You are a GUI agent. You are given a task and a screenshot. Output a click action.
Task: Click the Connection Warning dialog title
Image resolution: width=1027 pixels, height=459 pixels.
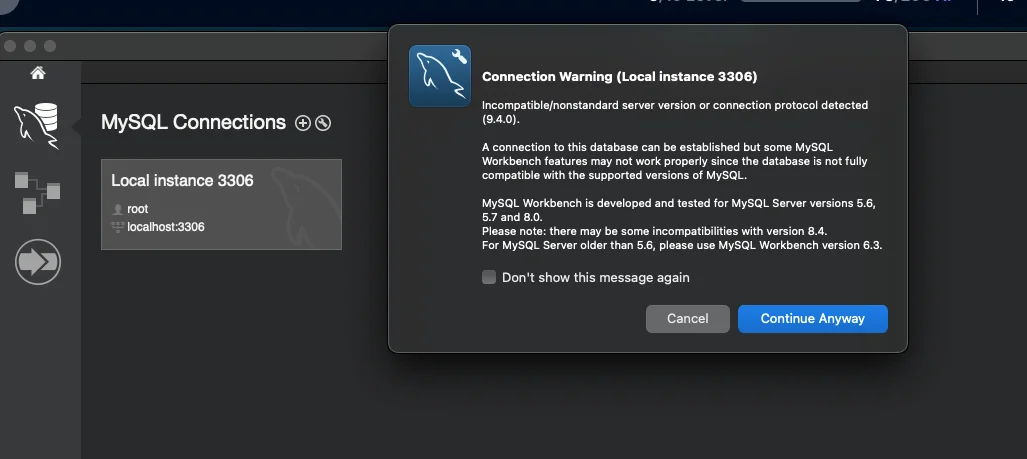[x=619, y=76]
